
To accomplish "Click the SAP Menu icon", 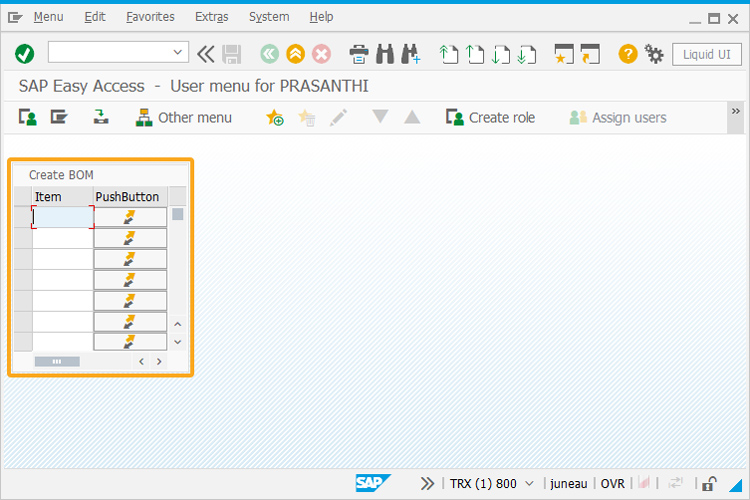I will [59, 117].
